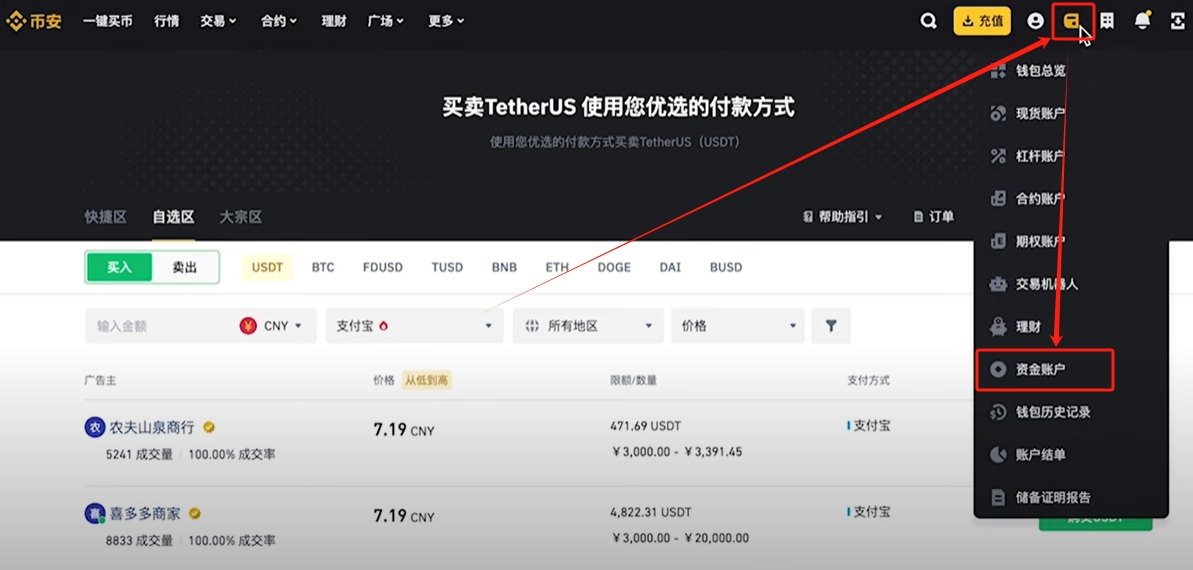Open the search magnifier icon
This screenshot has height=570, width=1193.
928,21
